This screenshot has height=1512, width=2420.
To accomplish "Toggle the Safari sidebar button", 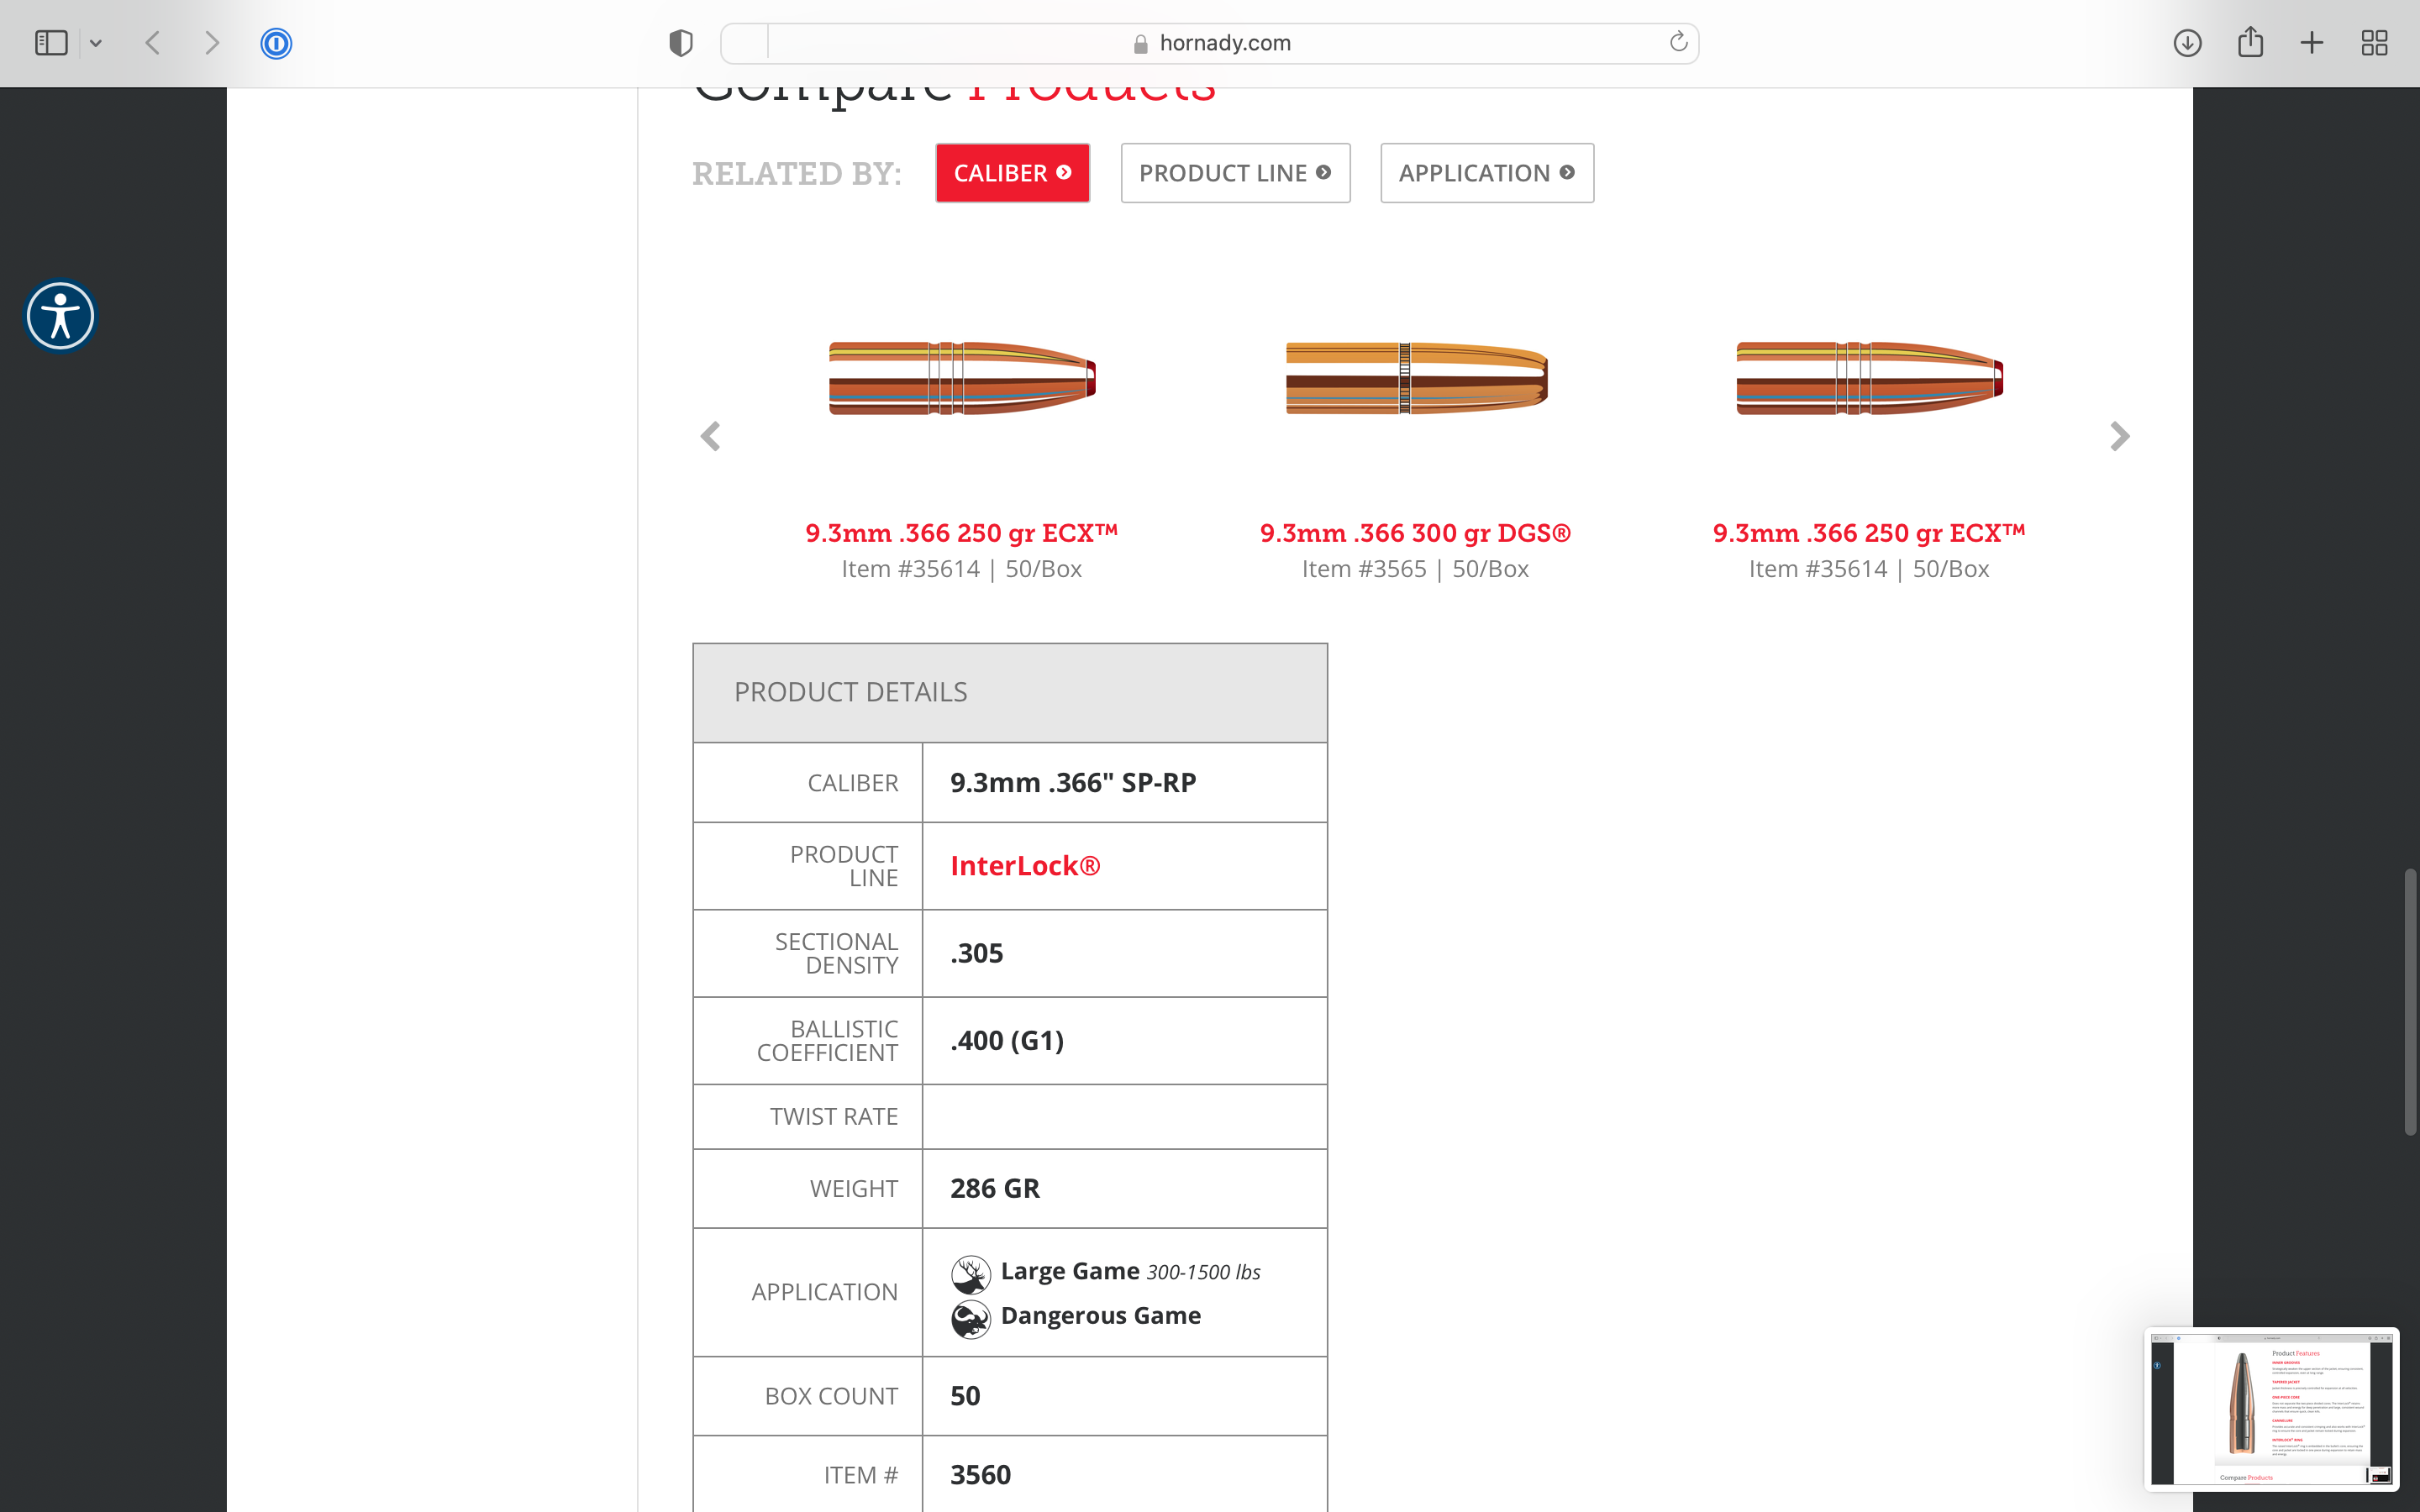I will [x=51, y=43].
